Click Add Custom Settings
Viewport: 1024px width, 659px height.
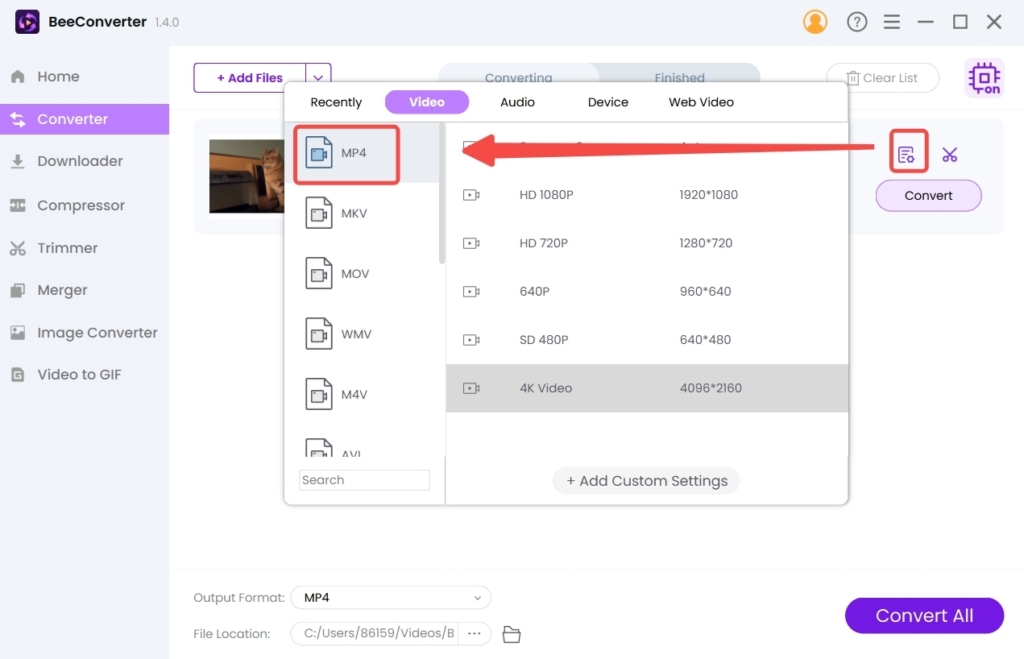pos(646,480)
